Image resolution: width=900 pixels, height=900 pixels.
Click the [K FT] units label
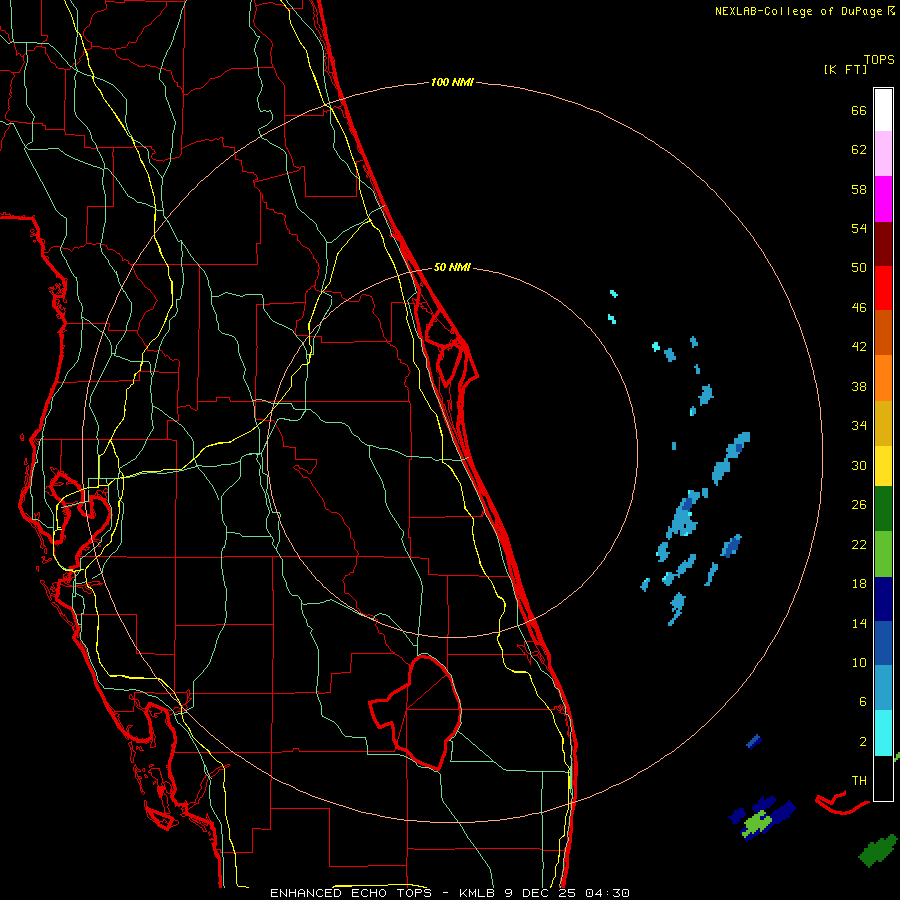tap(845, 70)
